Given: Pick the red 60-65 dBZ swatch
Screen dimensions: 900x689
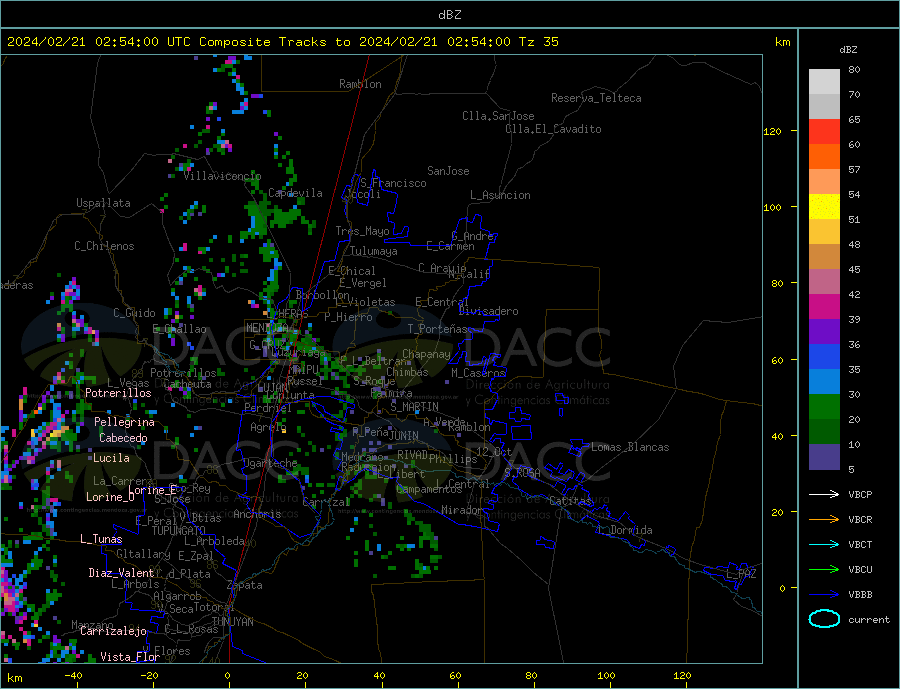Looking at the screenshot, I should tap(824, 131).
